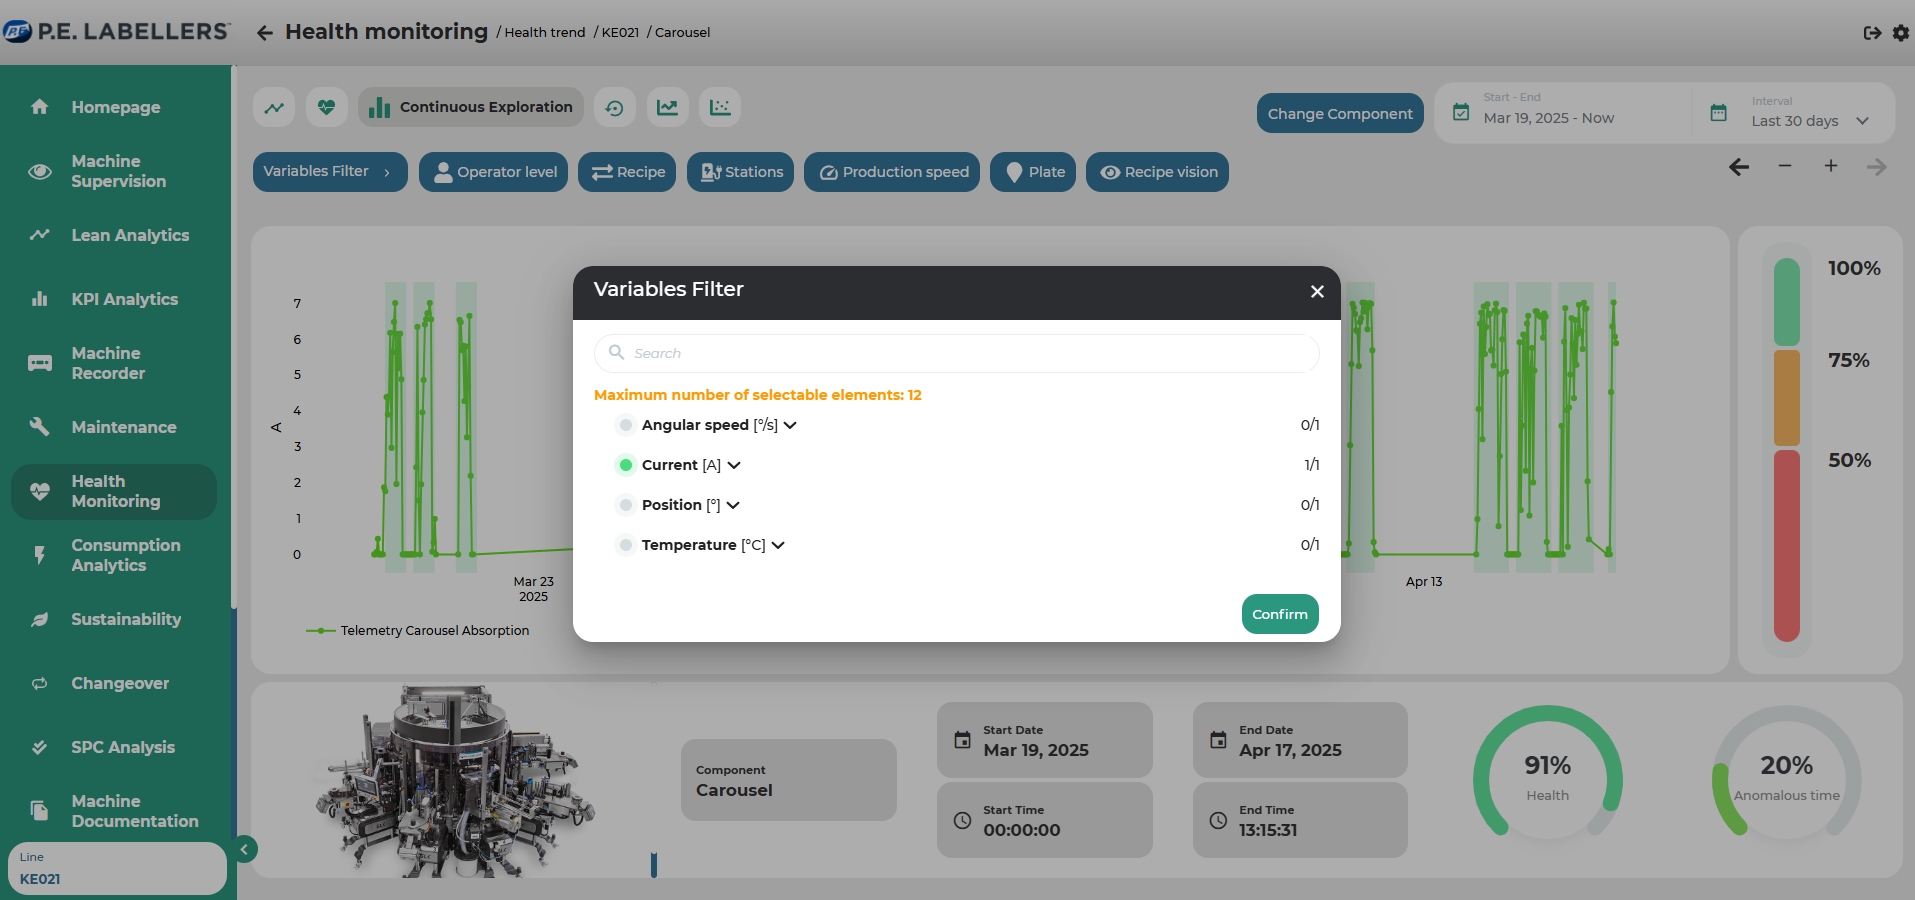This screenshot has width=1915, height=900.
Task: Deselect the Current variable indicator
Action: [x=626, y=465]
